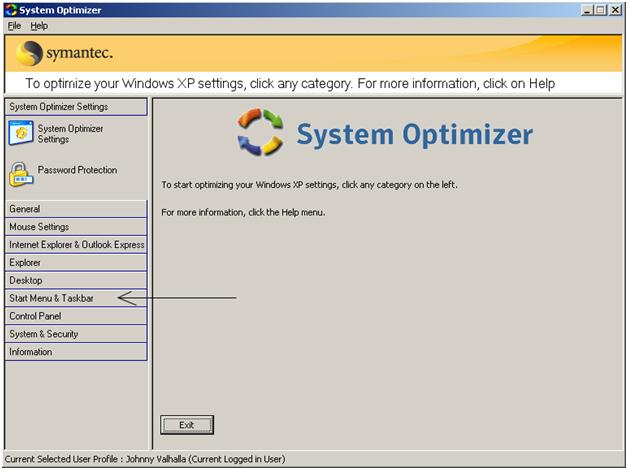This screenshot has width=628, height=470.
Task: Click the Symantec logo in the banner
Action: (64, 53)
